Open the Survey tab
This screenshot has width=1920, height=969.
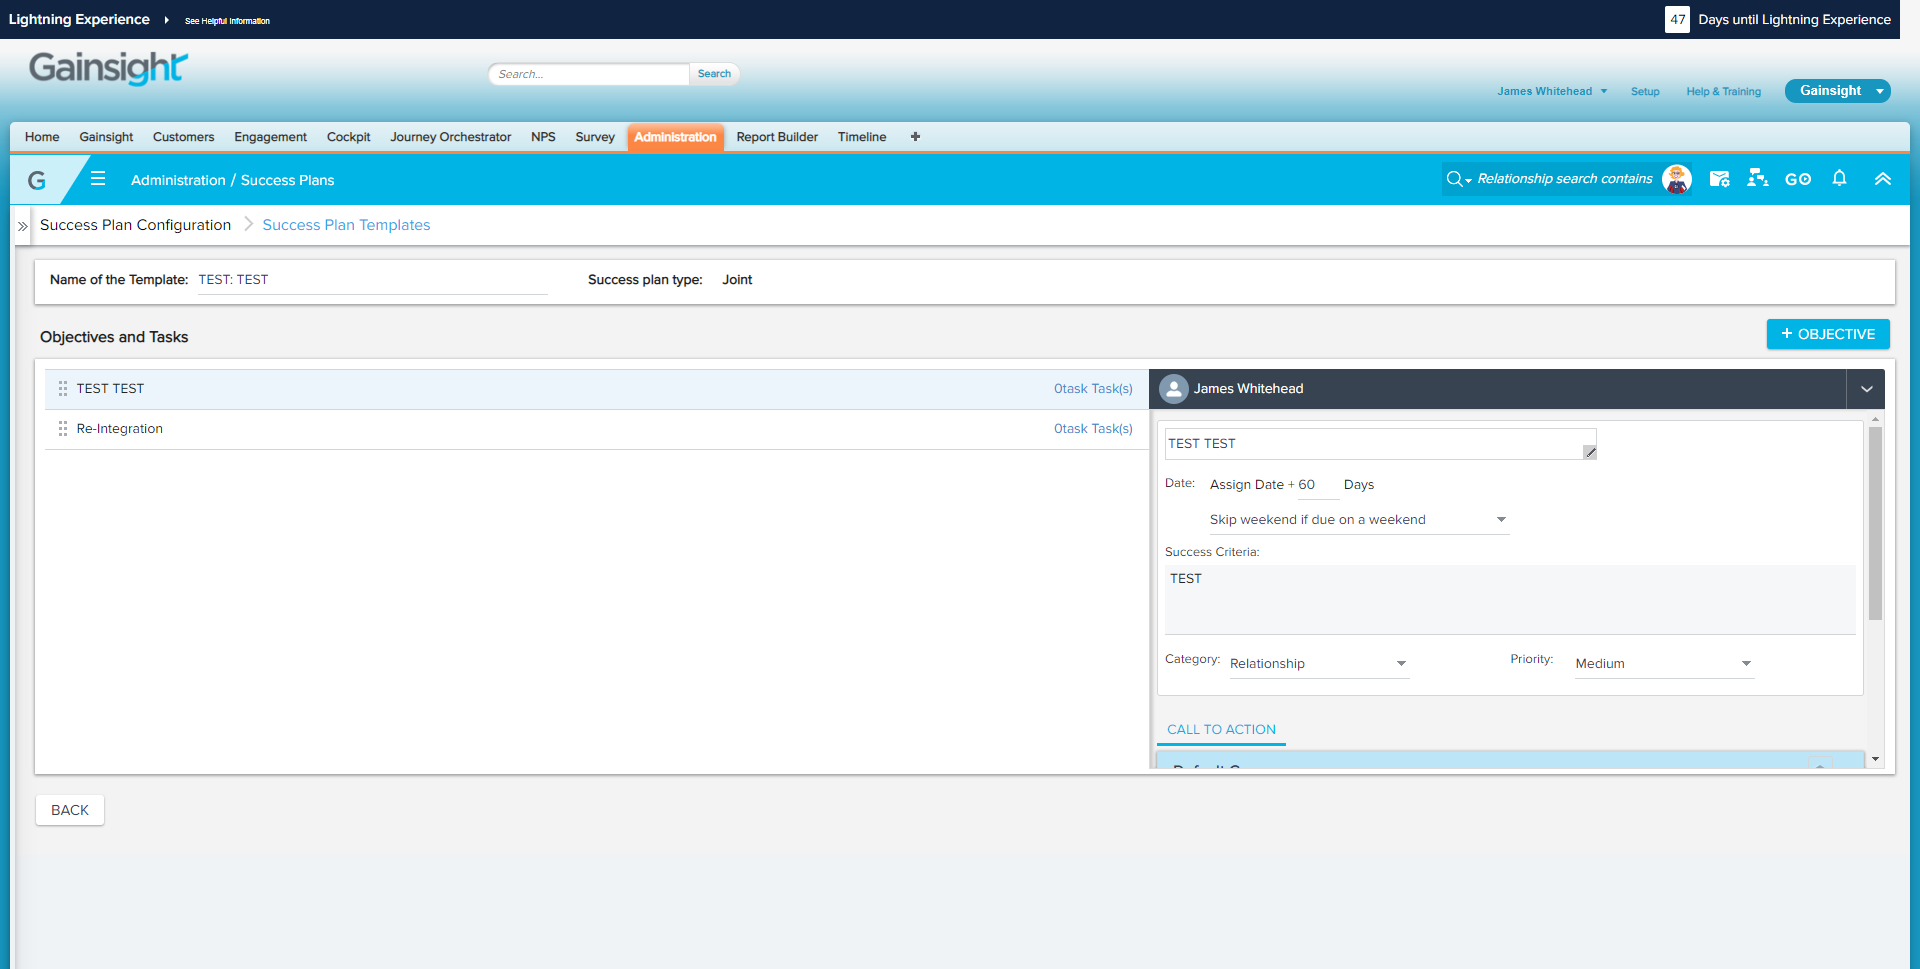tap(595, 137)
